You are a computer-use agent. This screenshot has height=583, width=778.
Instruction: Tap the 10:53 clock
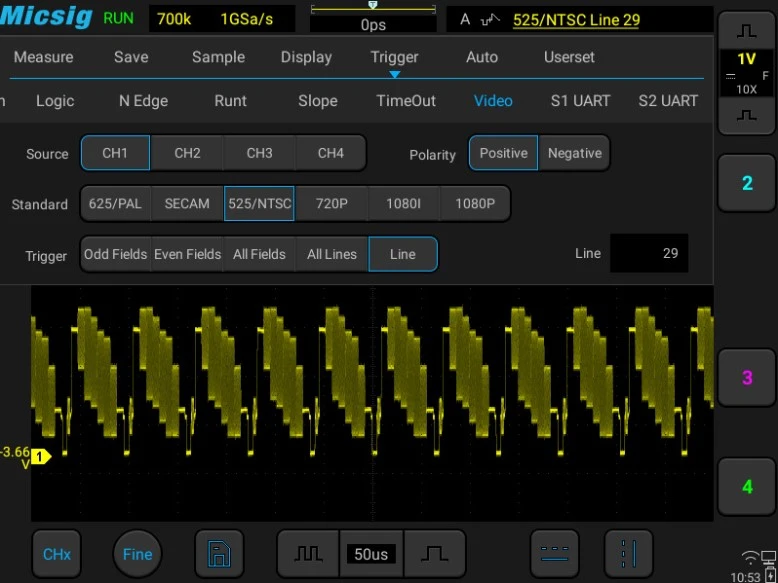(x=745, y=577)
